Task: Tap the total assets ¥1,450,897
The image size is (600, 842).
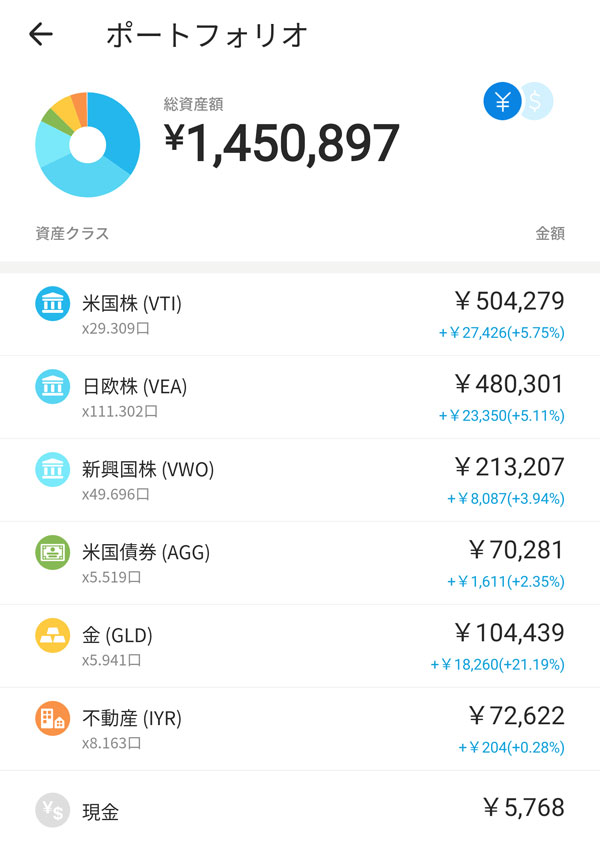Action: [282, 144]
